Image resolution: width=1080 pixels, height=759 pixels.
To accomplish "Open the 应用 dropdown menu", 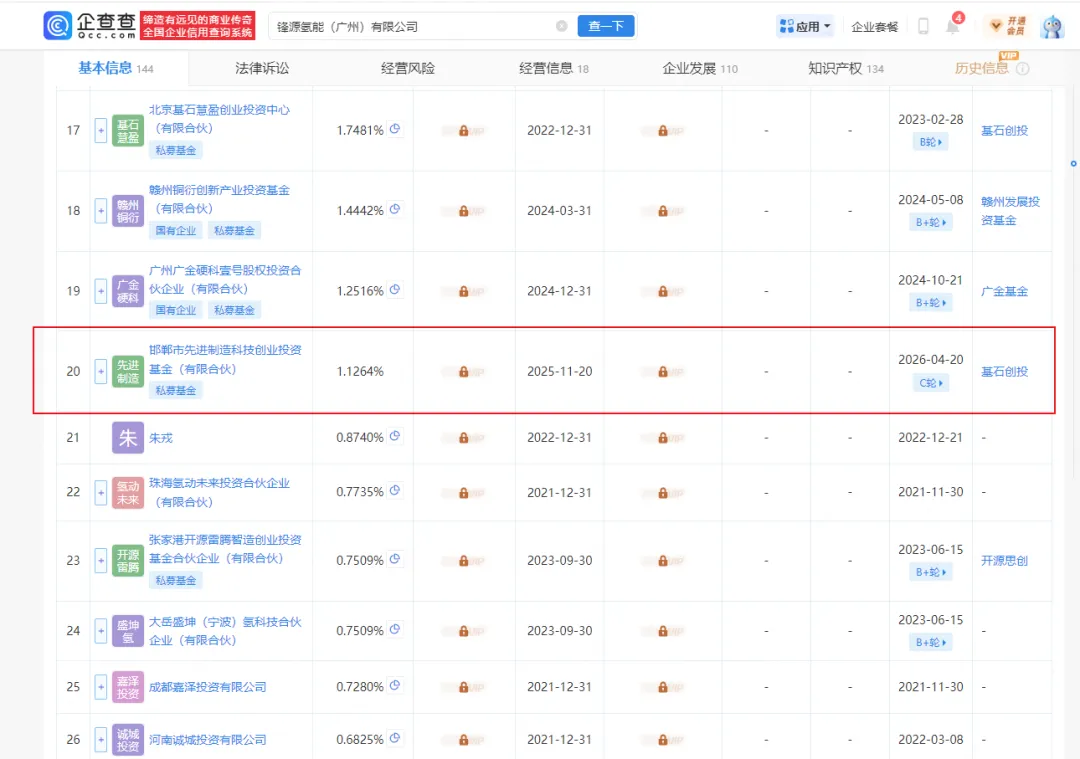I will [804, 26].
